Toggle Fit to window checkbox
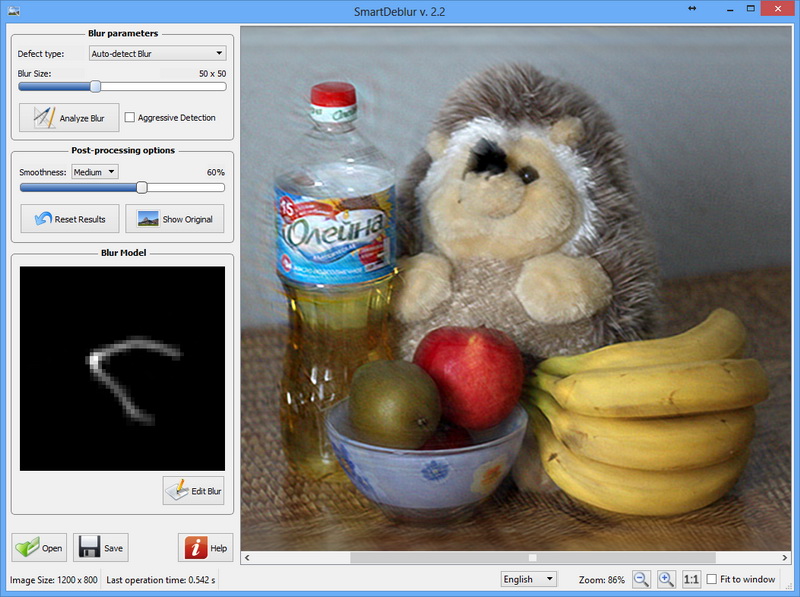The image size is (800, 597). pos(712,579)
